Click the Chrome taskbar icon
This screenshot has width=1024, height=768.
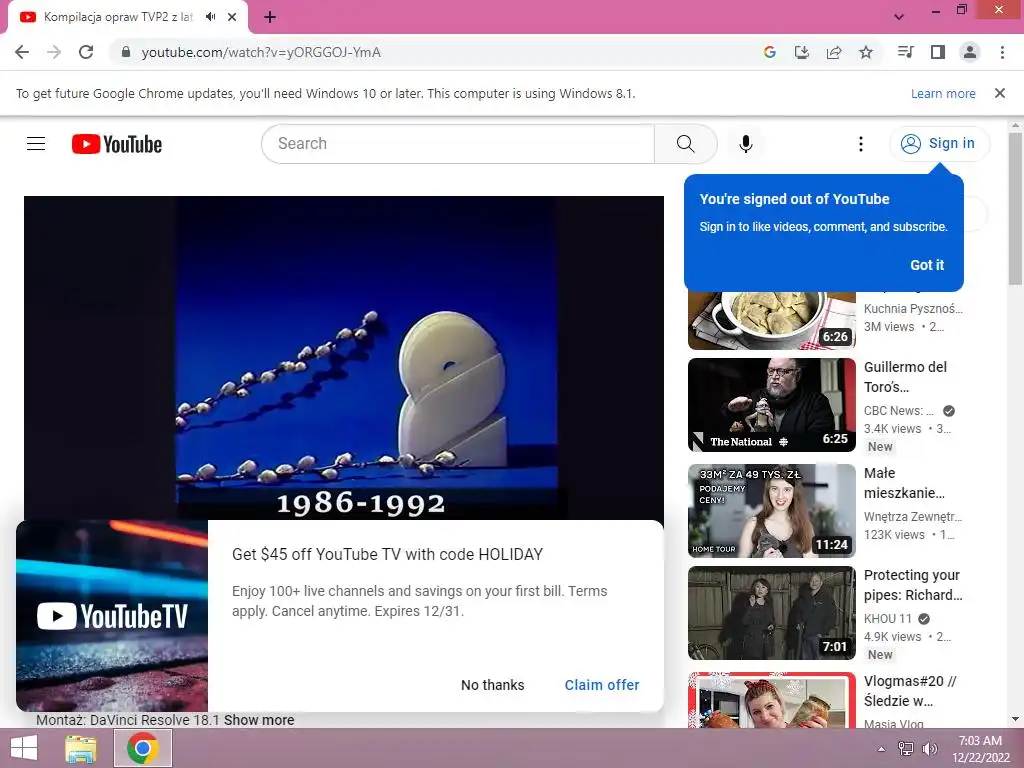(143, 748)
